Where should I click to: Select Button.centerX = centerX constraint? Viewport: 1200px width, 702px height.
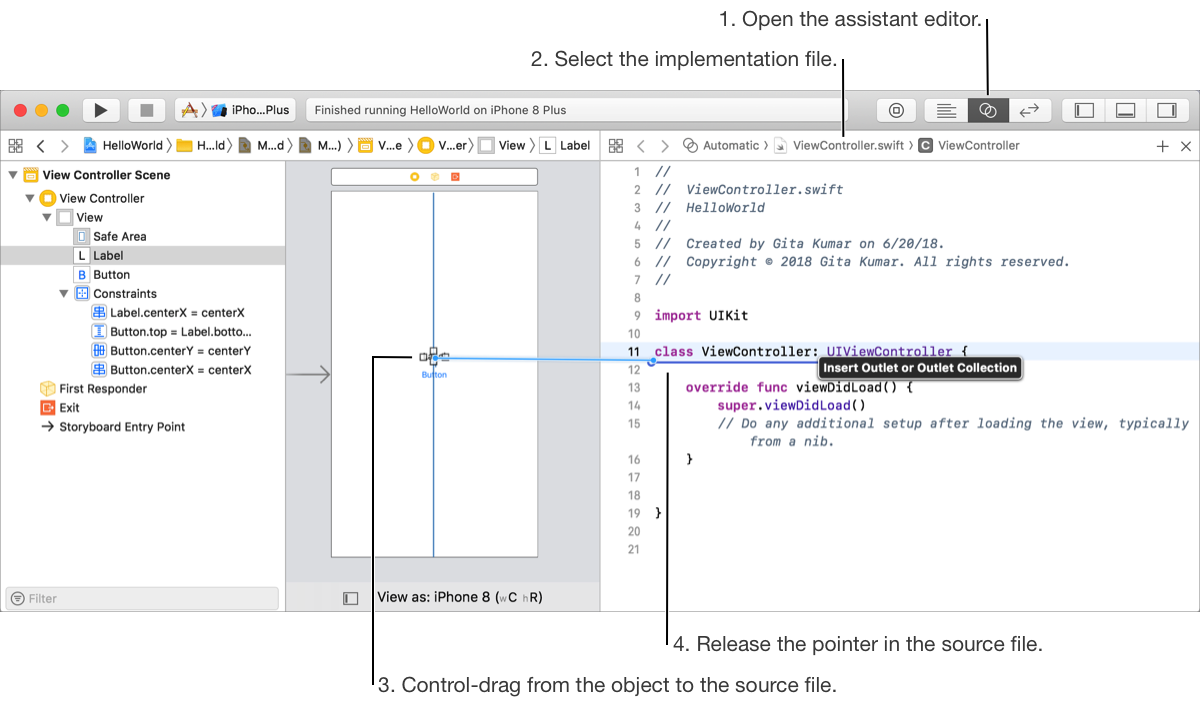(x=180, y=370)
